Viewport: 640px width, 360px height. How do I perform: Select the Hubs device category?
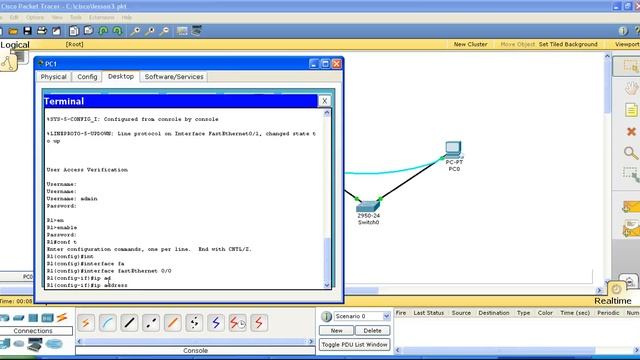33,318
